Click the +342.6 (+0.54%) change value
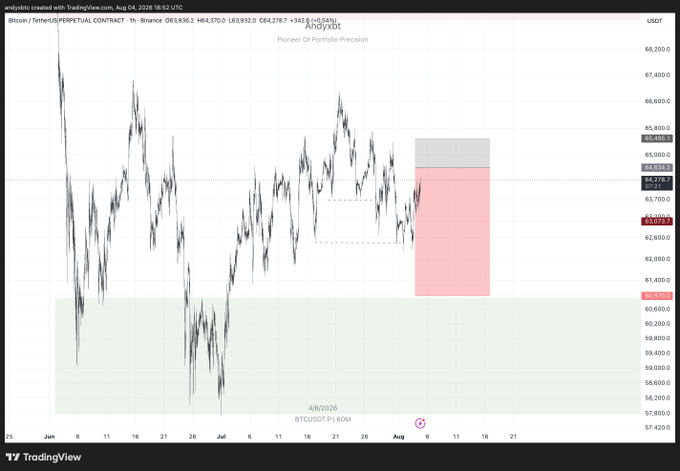Image resolution: width=680 pixels, height=471 pixels. [x=313, y=20]
